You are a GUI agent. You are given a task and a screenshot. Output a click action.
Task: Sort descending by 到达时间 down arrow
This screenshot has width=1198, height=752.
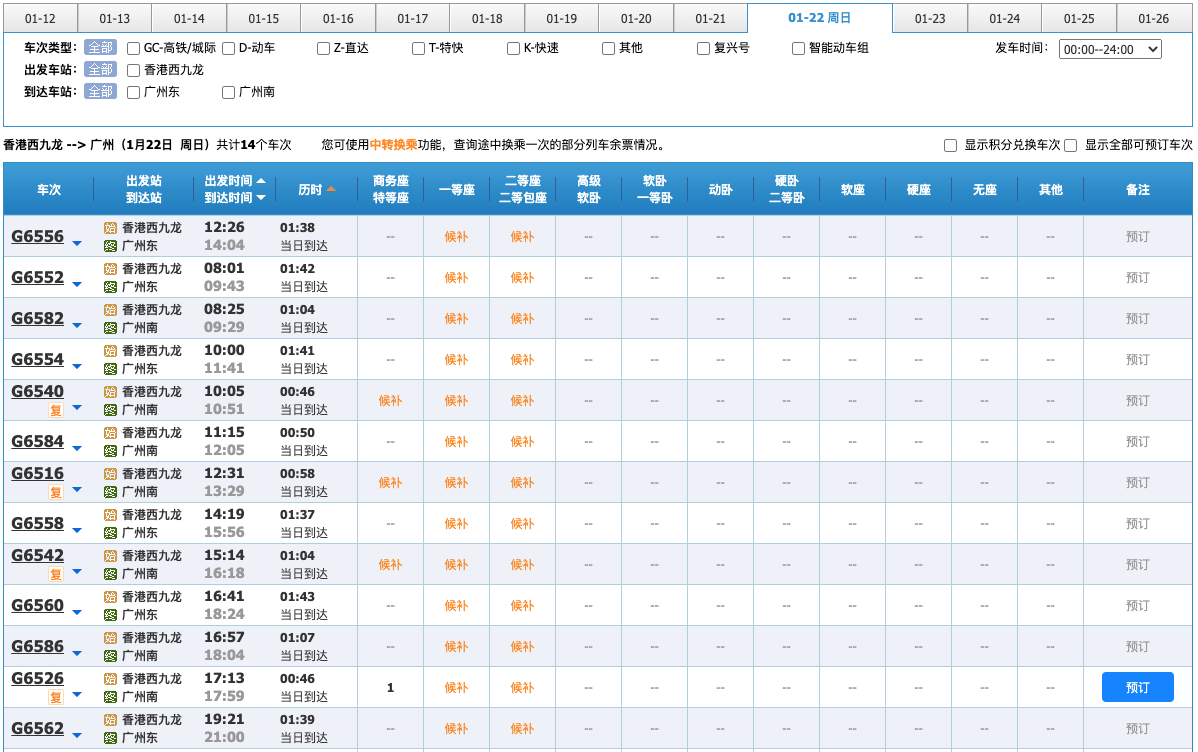(261, 198)
